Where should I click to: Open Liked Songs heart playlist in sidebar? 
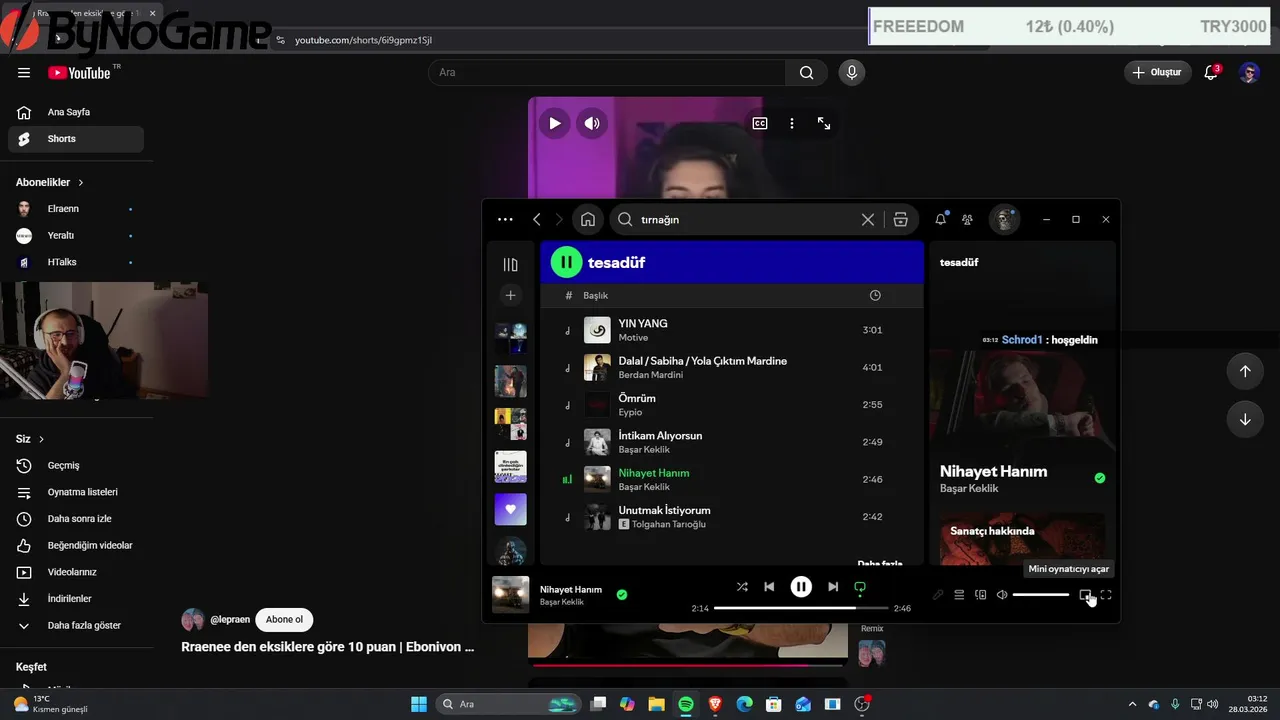(510, 509)
